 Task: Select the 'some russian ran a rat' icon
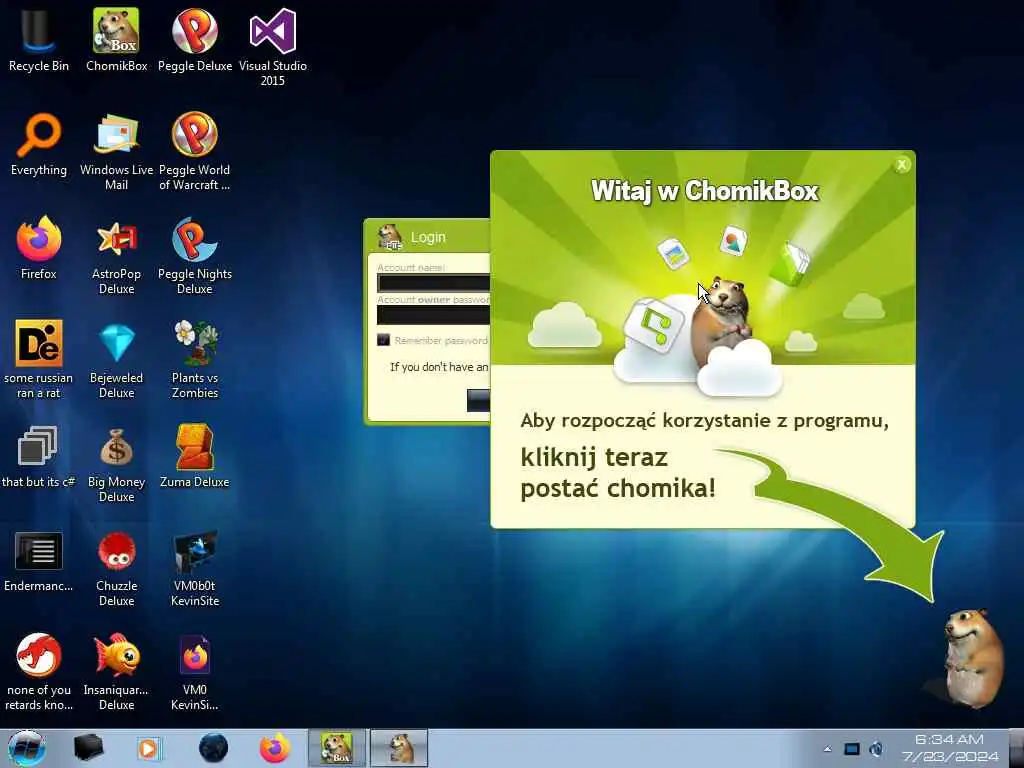pos(39,359)
